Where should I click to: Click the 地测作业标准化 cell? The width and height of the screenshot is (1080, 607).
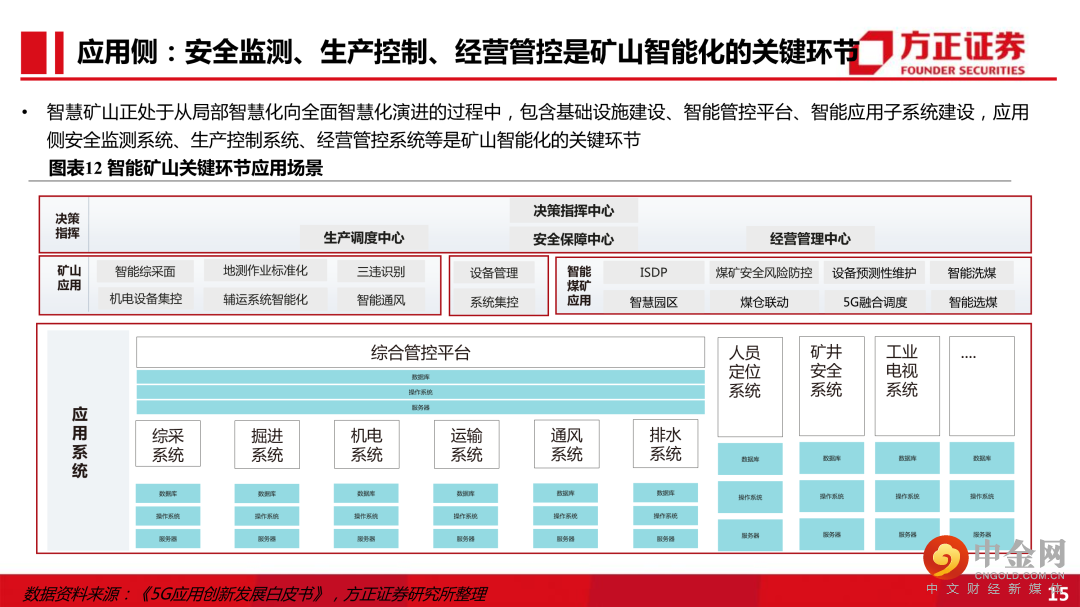coord(265,271)
